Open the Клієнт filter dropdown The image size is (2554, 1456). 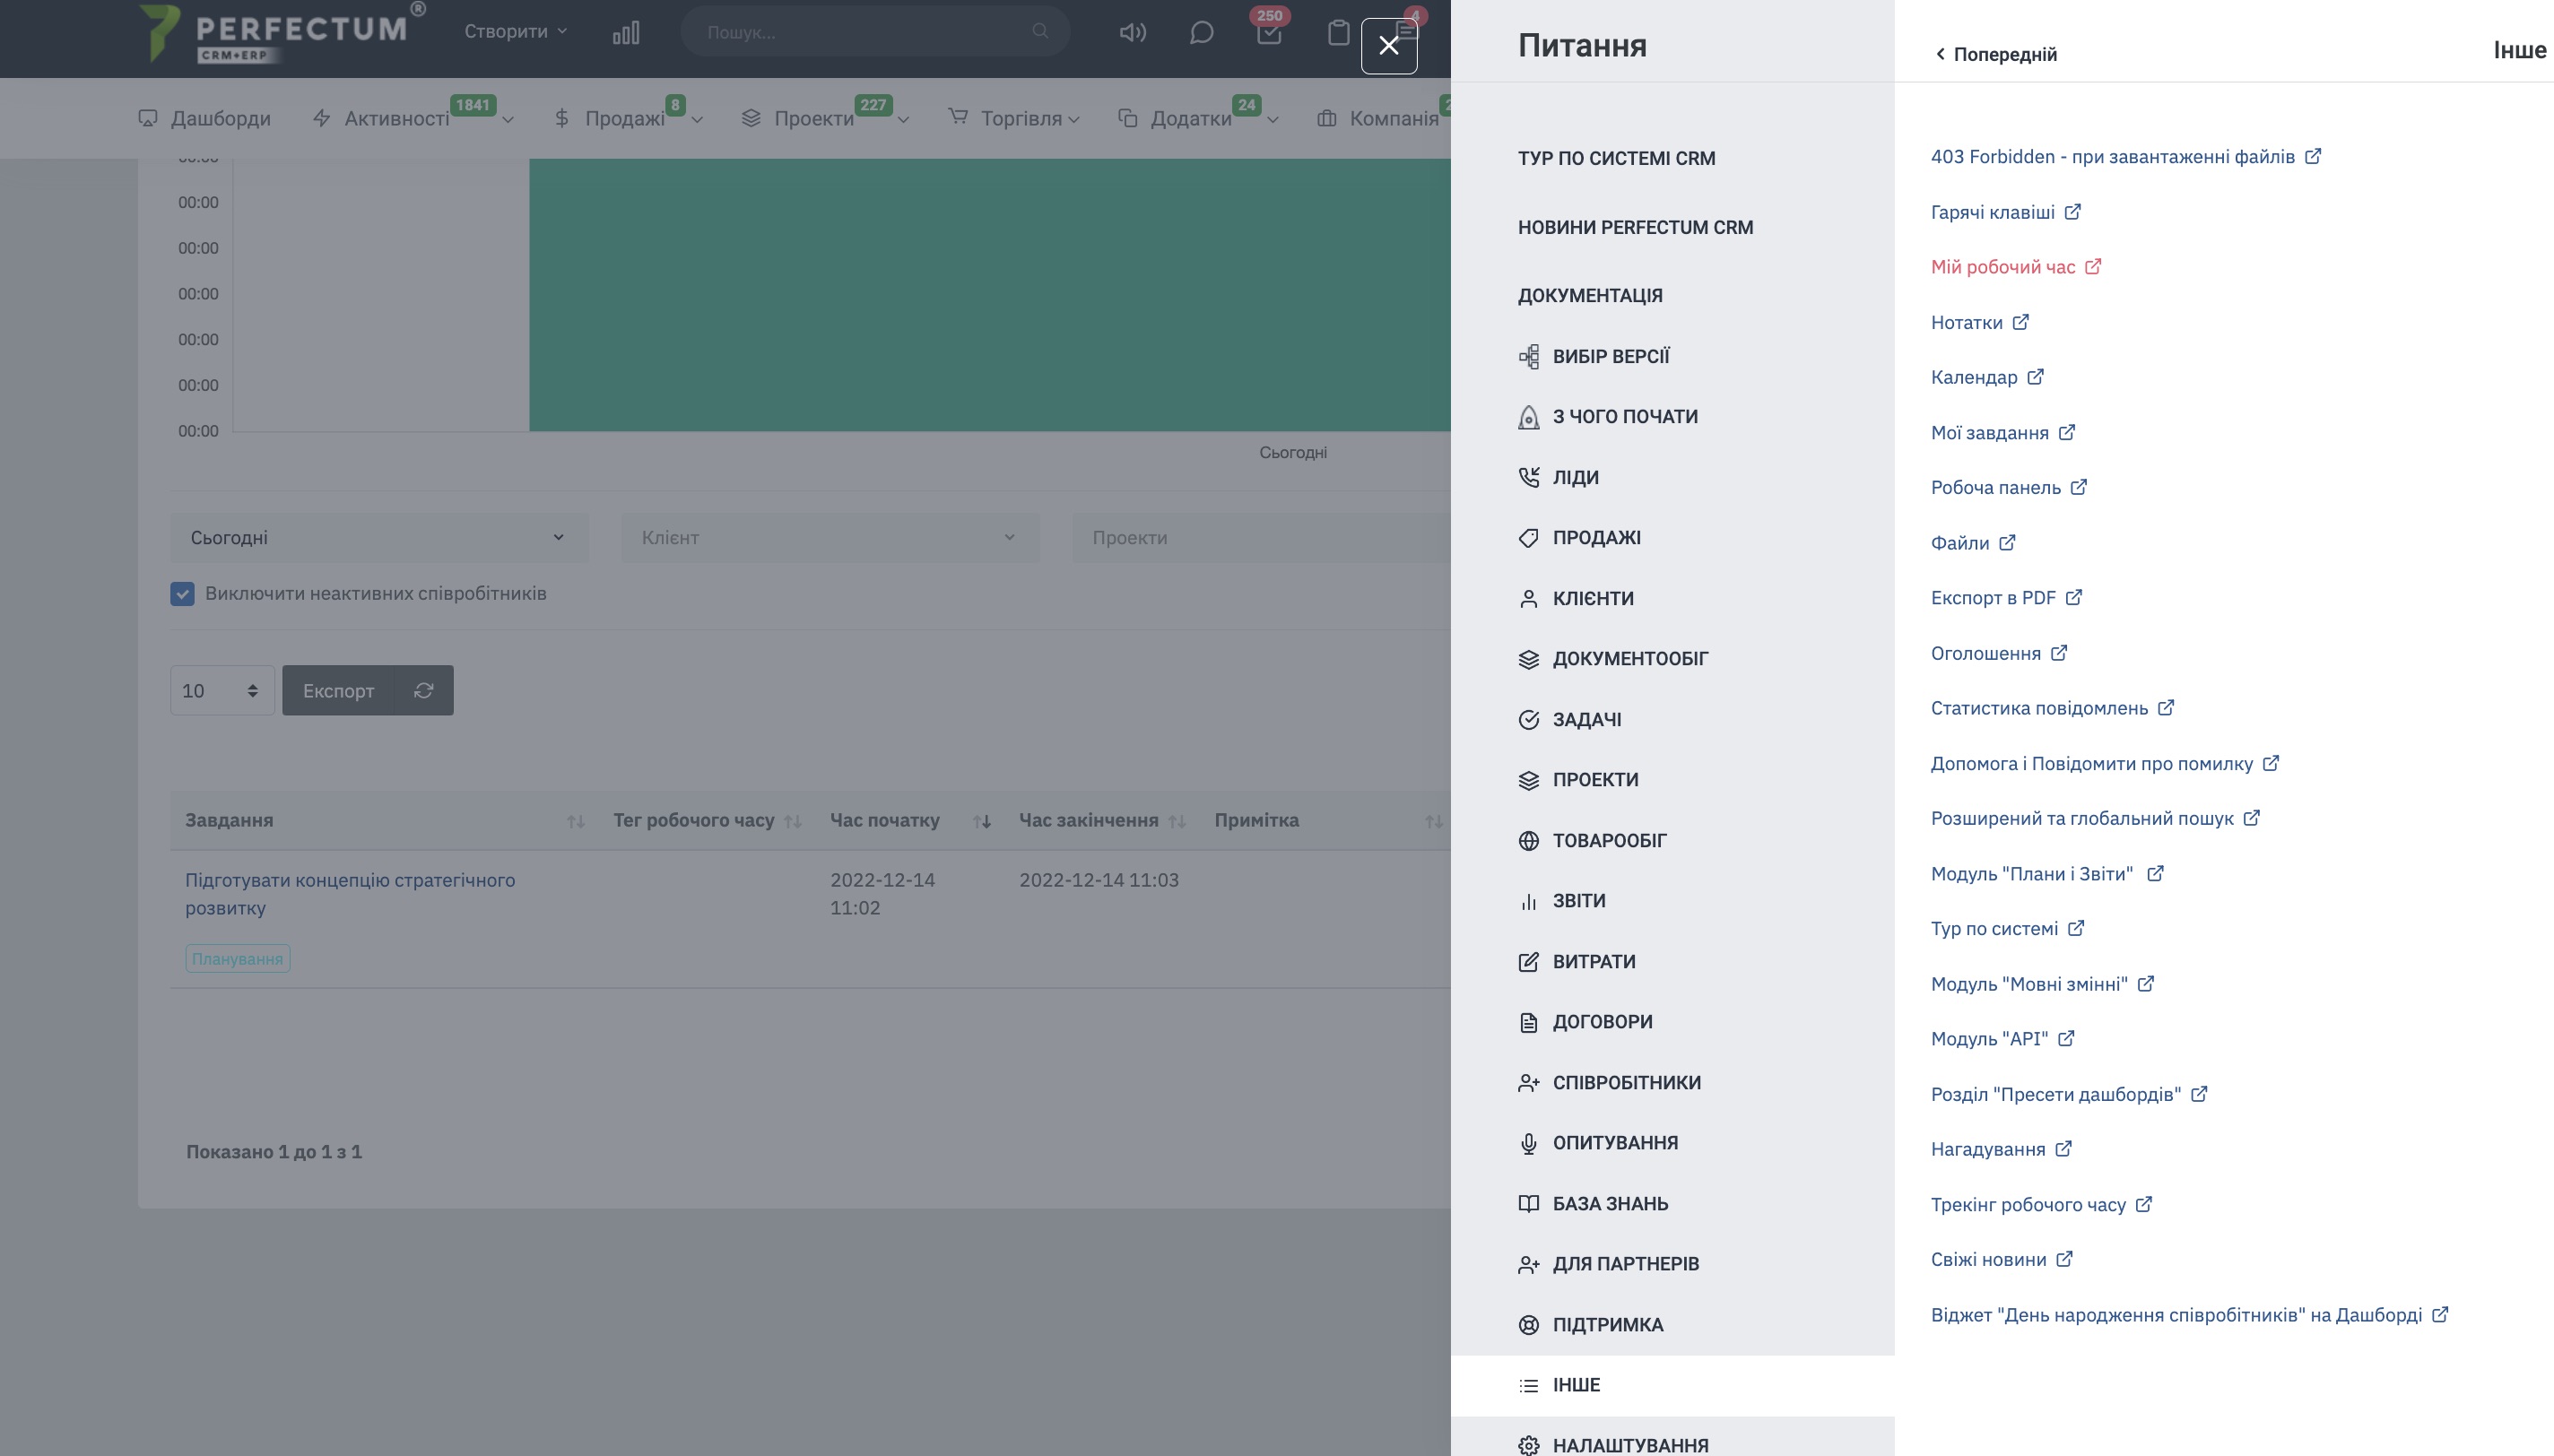[829, 538]
